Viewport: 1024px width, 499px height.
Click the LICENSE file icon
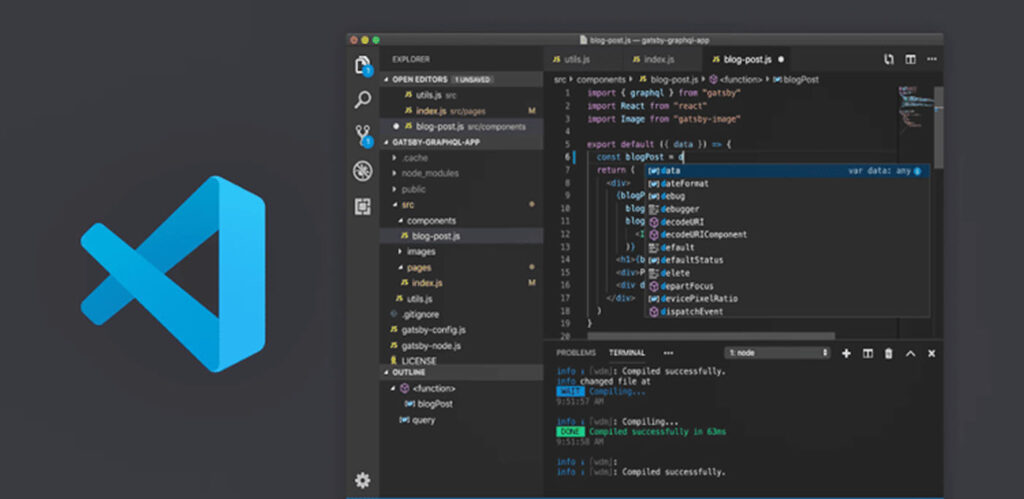coord(394,361)
